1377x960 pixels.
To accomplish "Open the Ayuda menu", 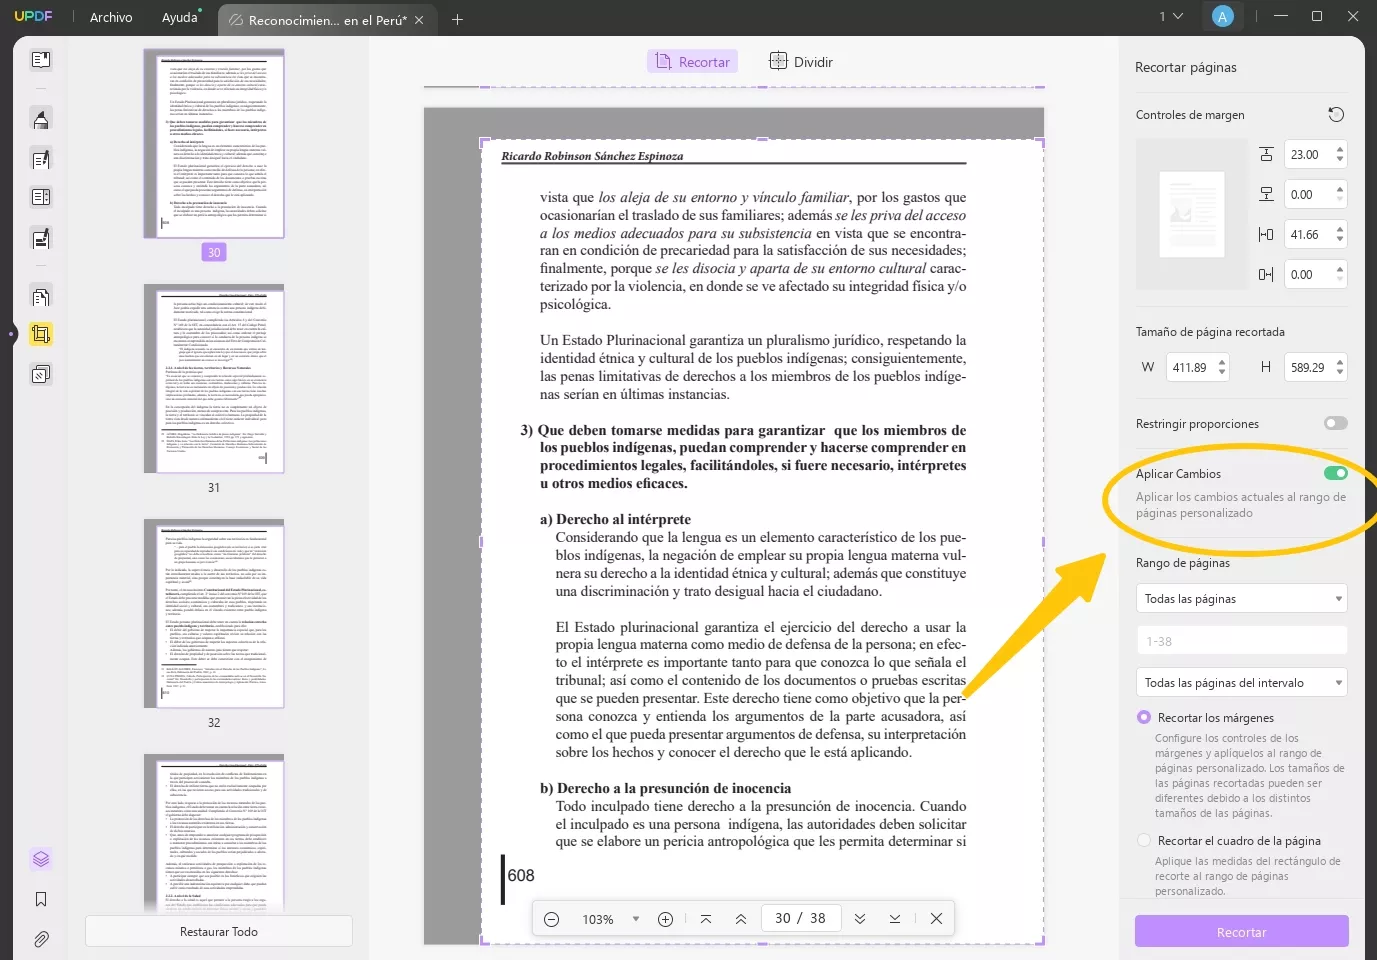I will pyautogui.click(x=180, y=17).
